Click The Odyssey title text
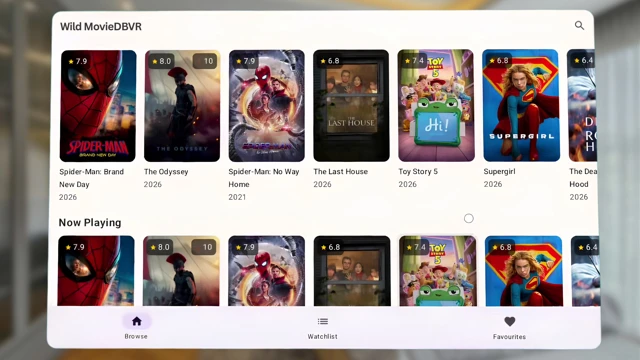 166,171
